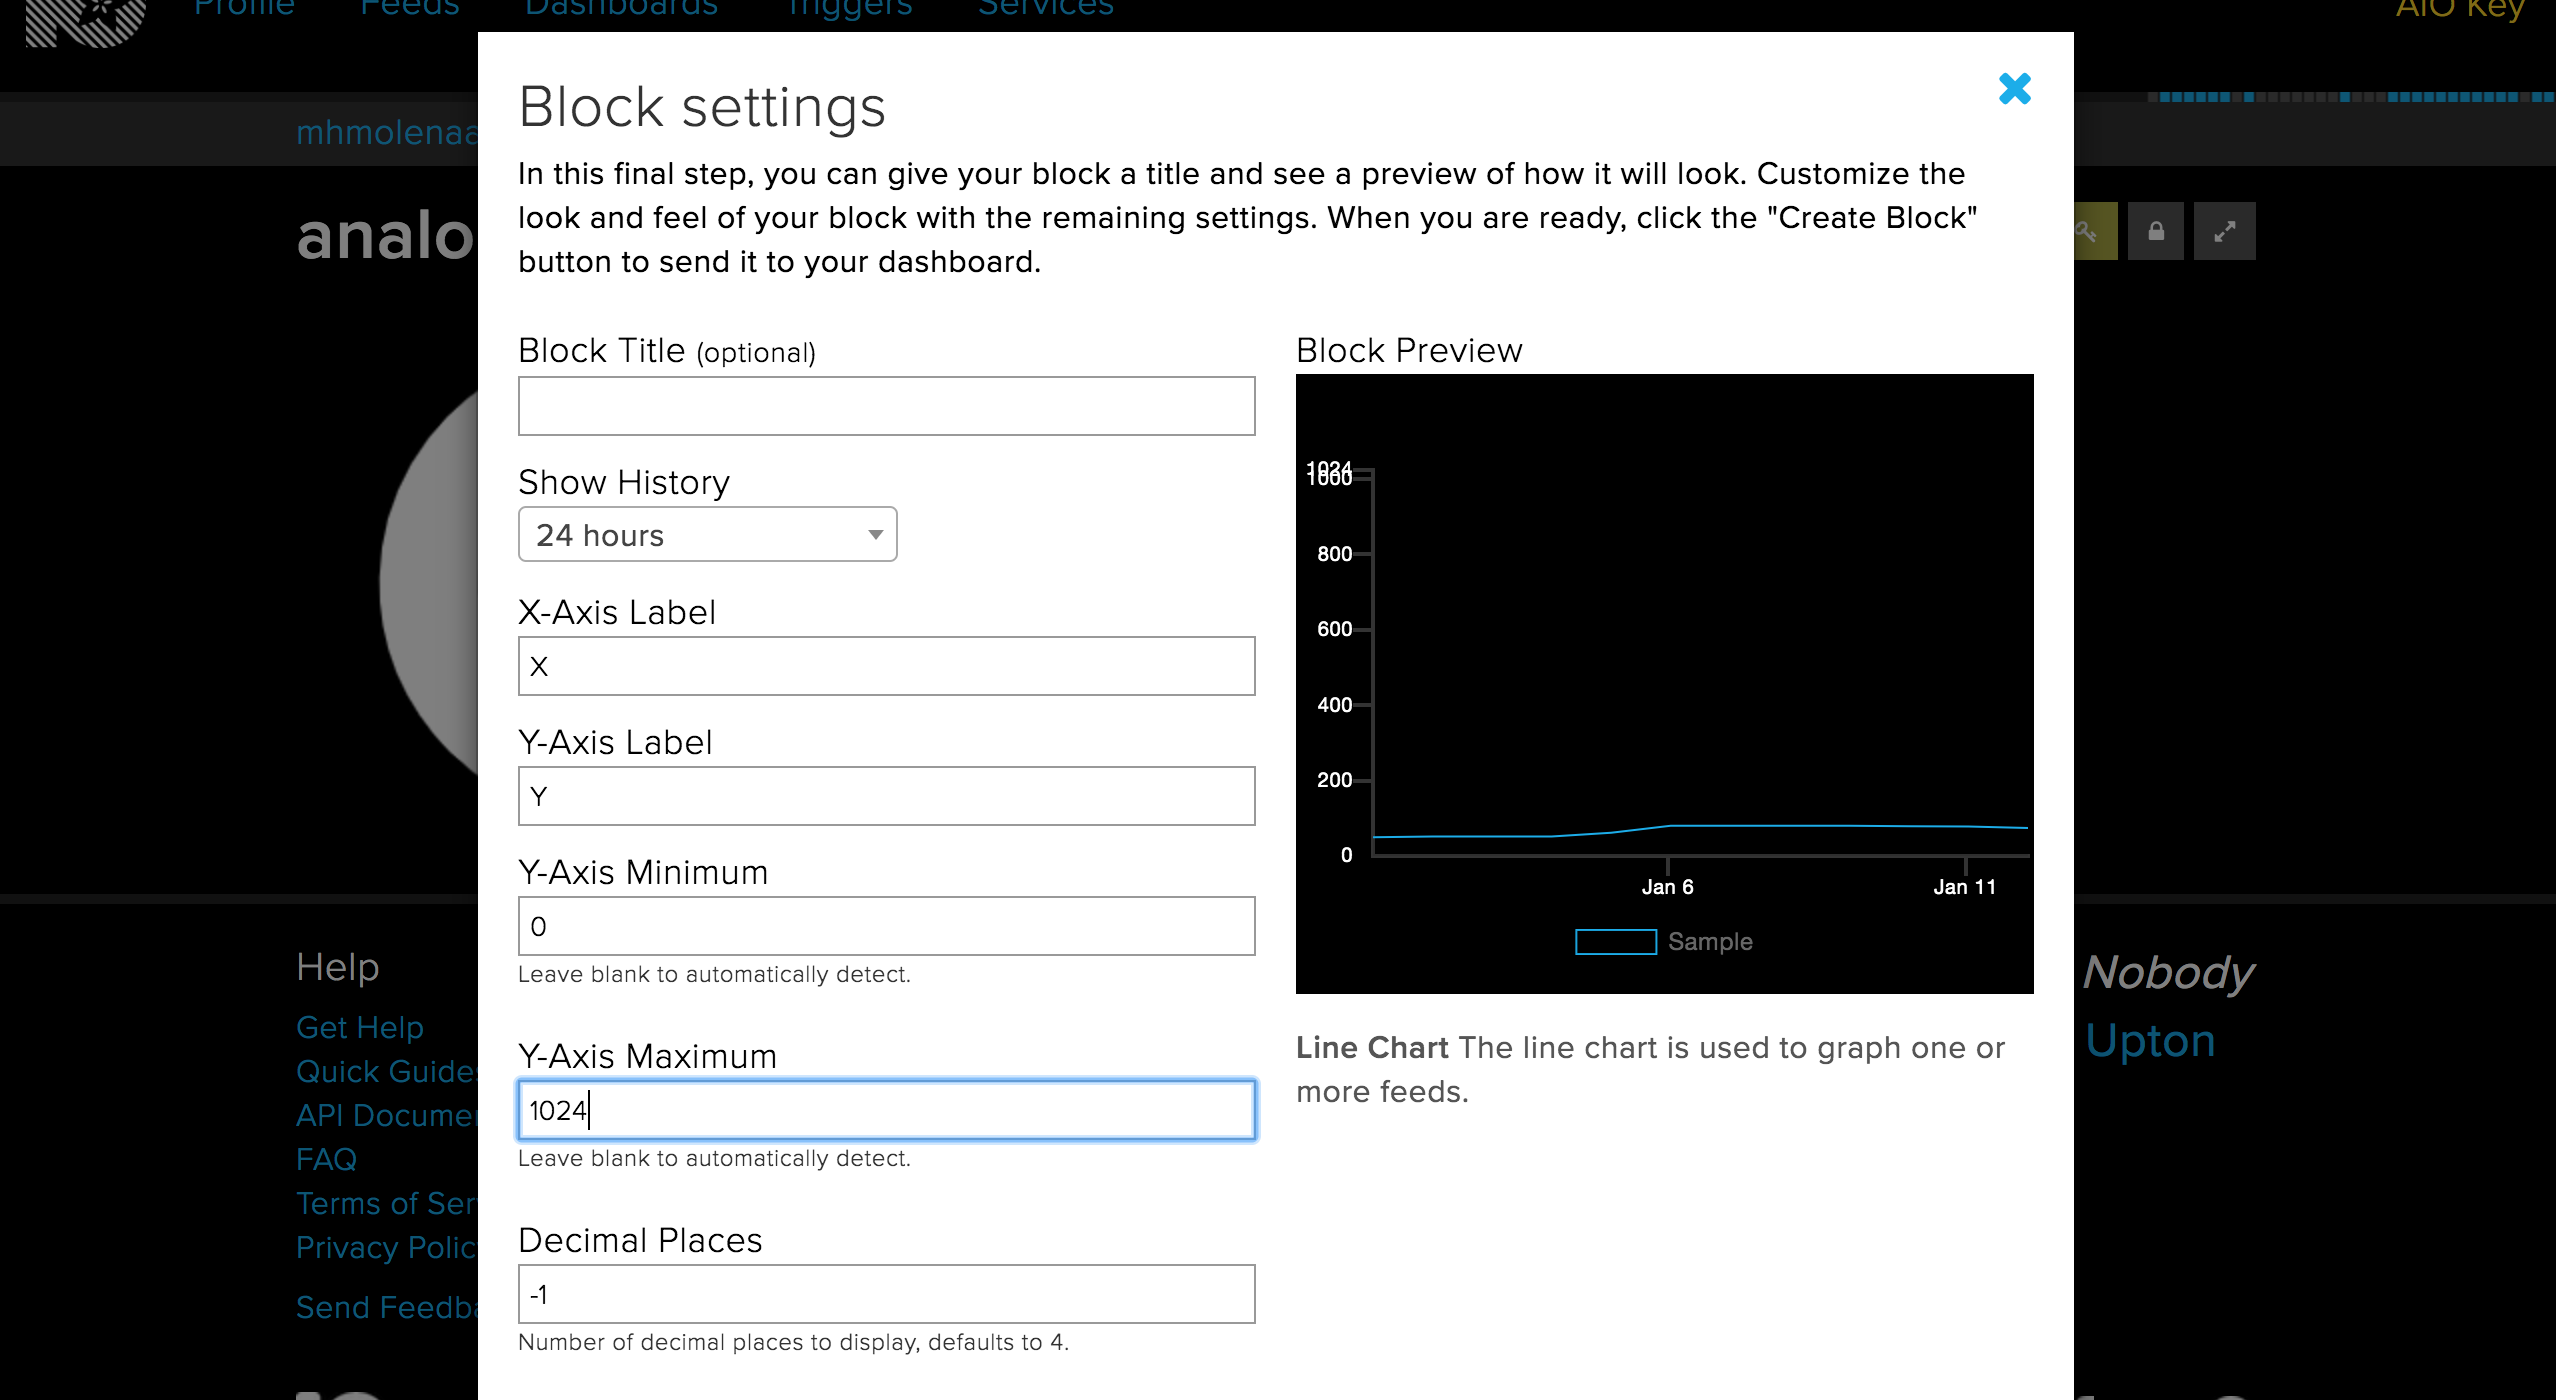Click the dashboard lock icon
This screenshot has width=2556, height=1400.
tap(2156, 232)
